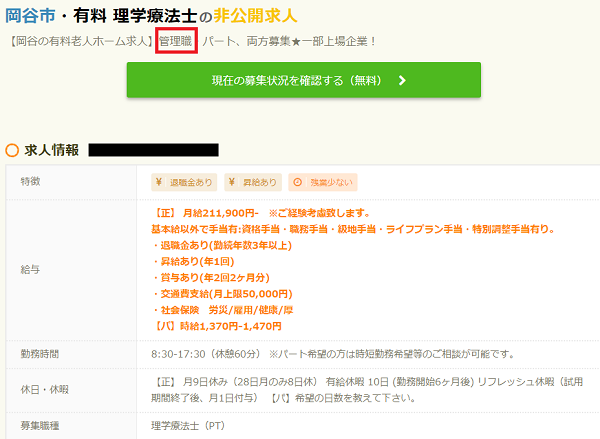Image resolution: width=600 pixels, height=439 pixels.
Task: Click the 【岡谷の有料老人ホーム求人】 subtitle text
Action: point(80,41)
